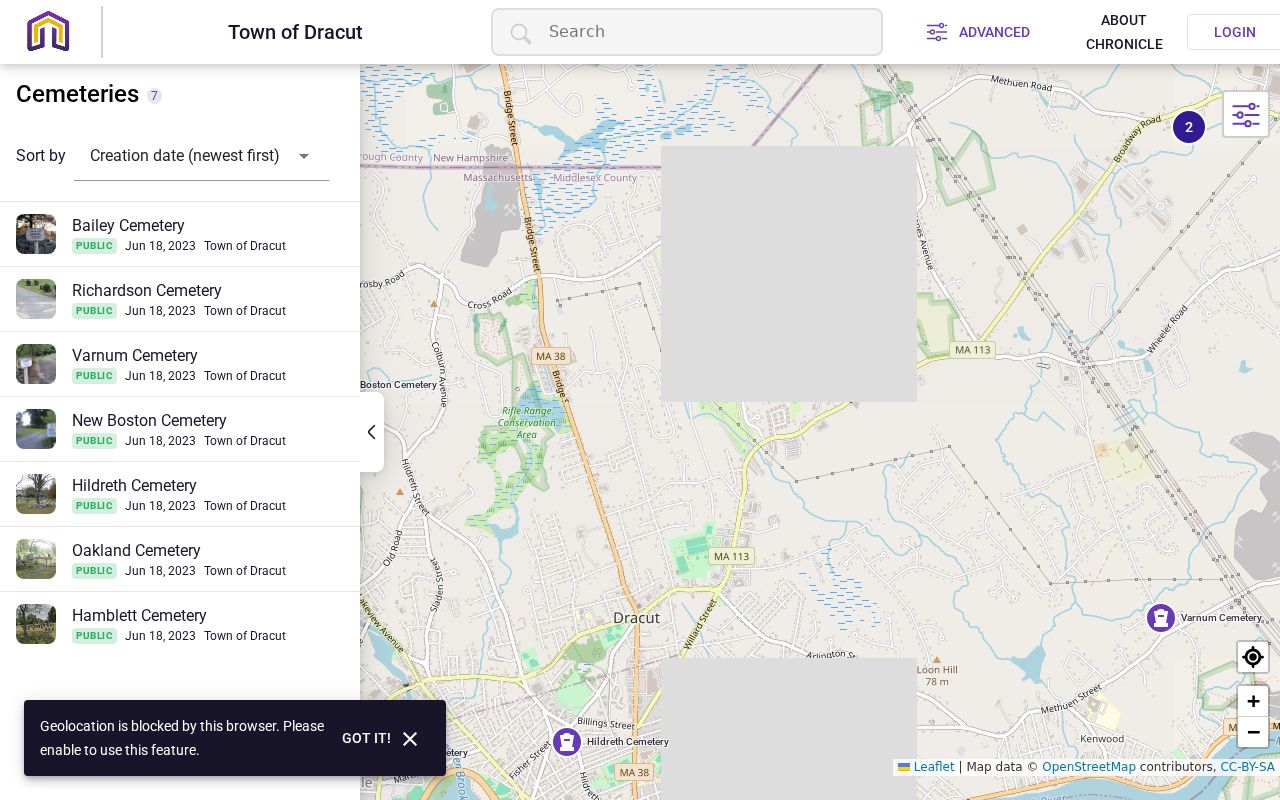This screenshot has width=1280, height=800.
Task: Open Oakland Cemetery thumbnail
Action: 36,559
